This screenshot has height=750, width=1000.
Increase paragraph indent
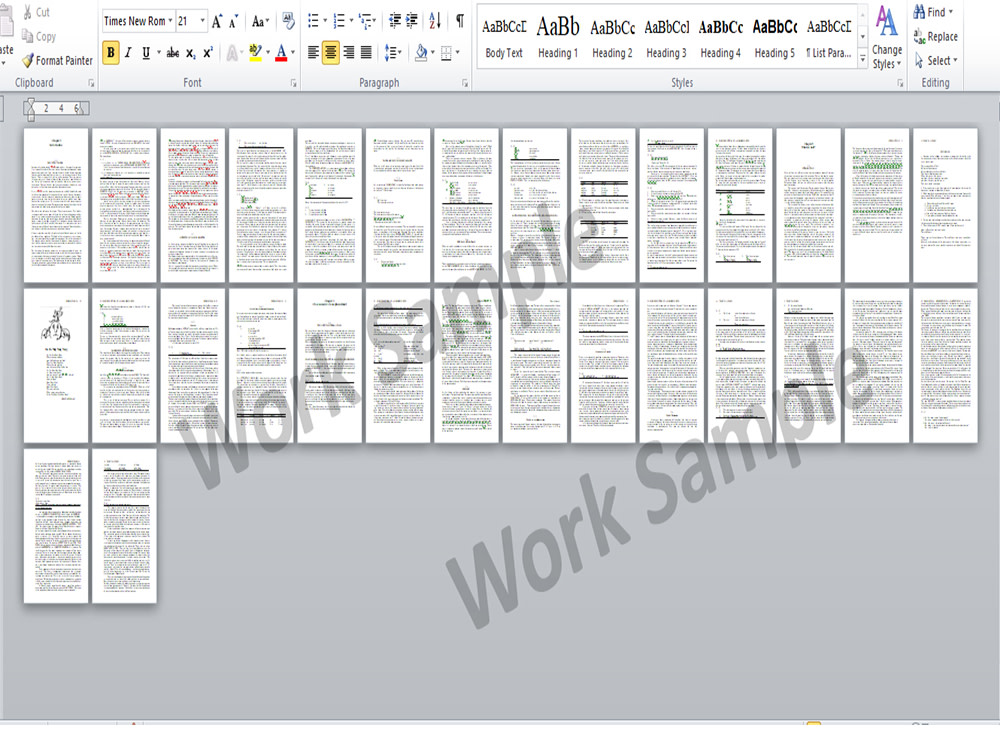tap(413, 22)
